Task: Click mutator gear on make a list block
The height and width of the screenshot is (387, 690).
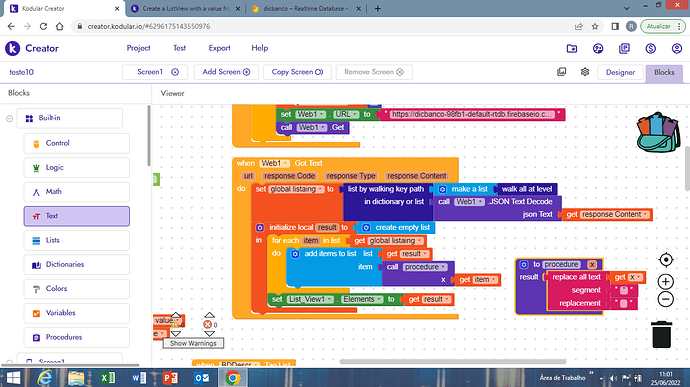Action: 443,189
